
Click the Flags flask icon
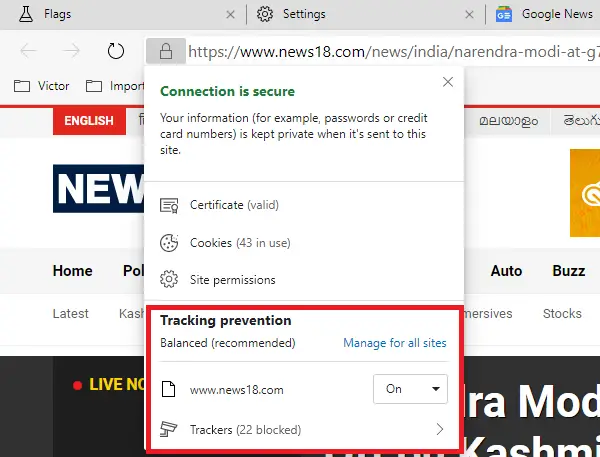tap(26, 14)
